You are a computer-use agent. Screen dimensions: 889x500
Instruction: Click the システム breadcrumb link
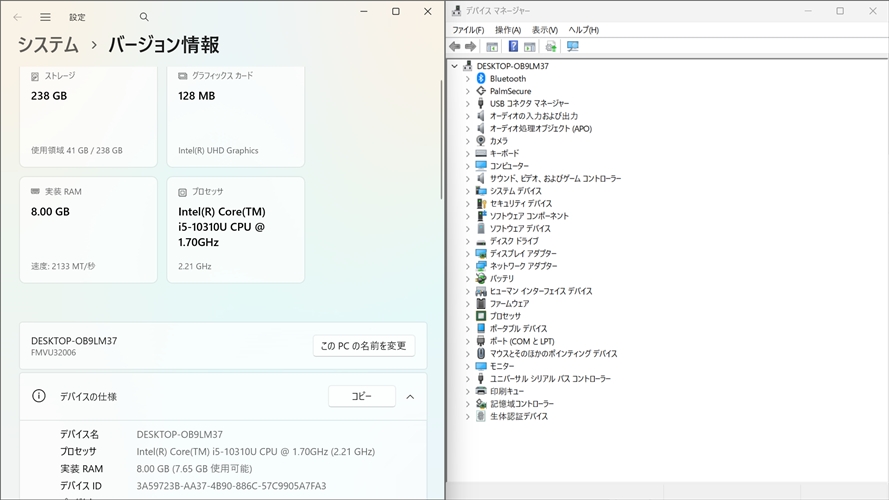48,45
